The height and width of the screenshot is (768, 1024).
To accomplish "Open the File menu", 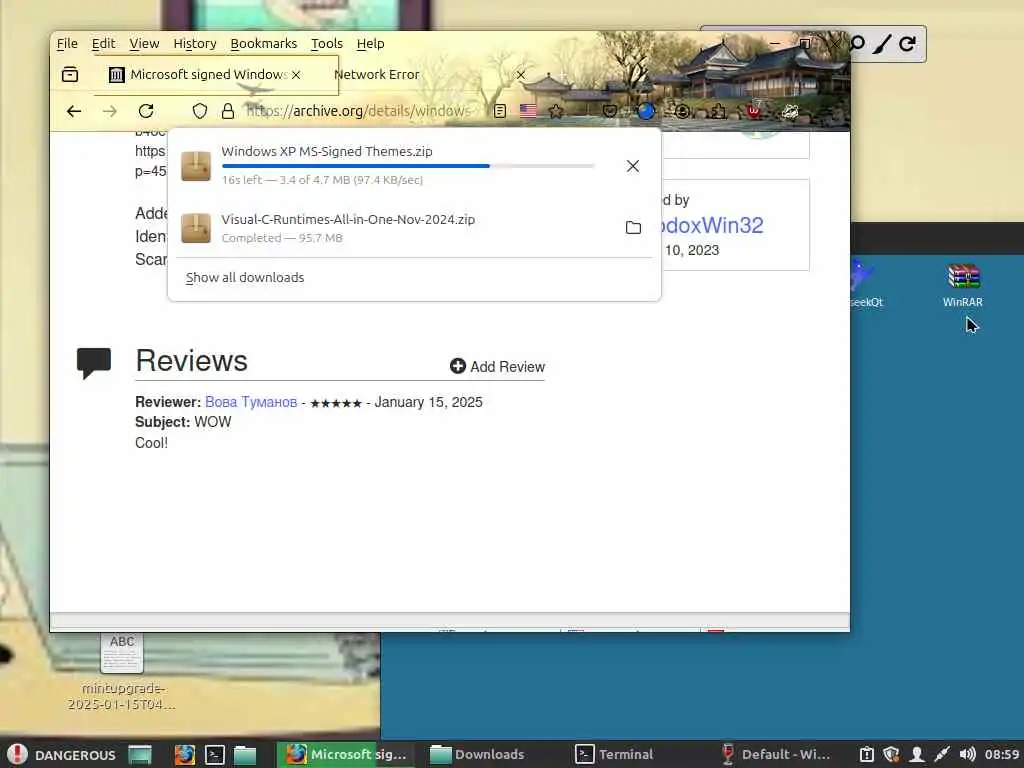I will coord(67,44).
